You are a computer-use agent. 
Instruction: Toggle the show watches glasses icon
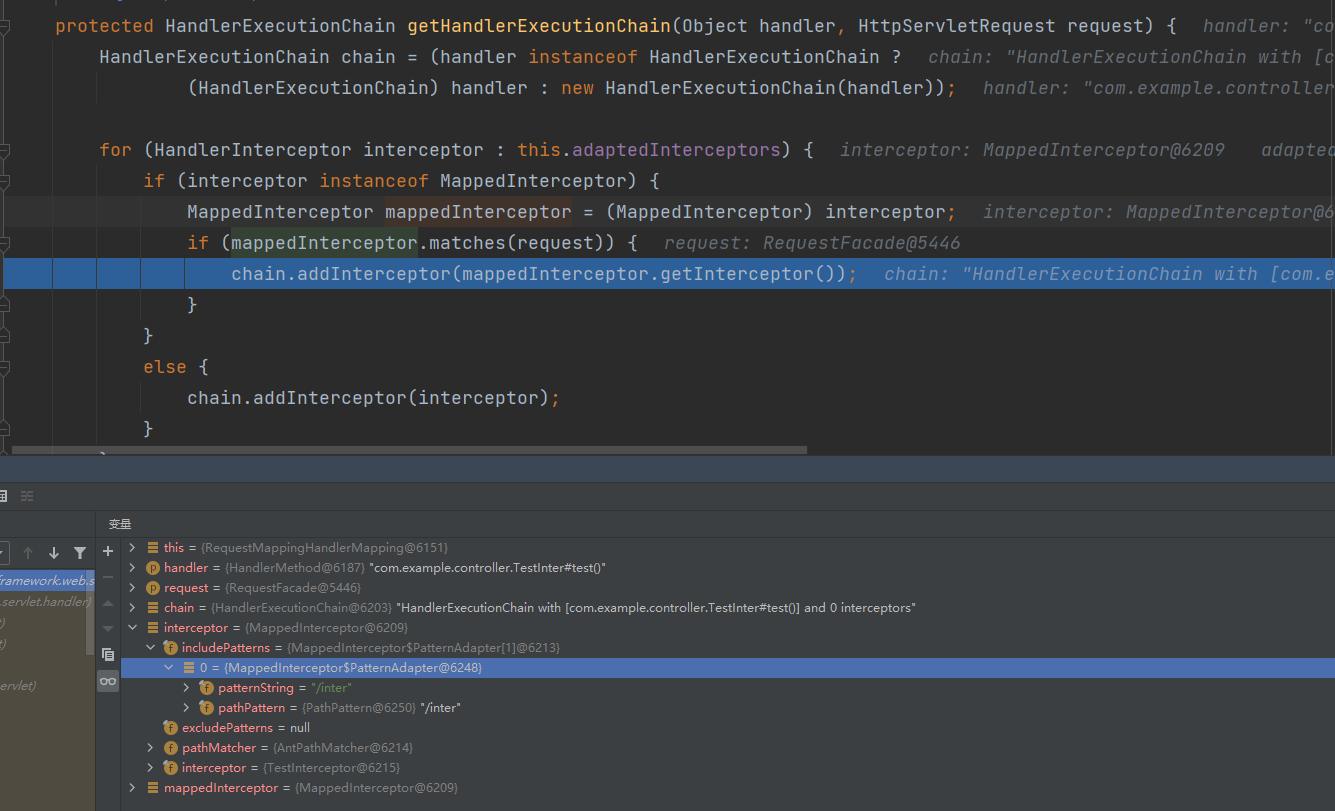pos(108,681)
